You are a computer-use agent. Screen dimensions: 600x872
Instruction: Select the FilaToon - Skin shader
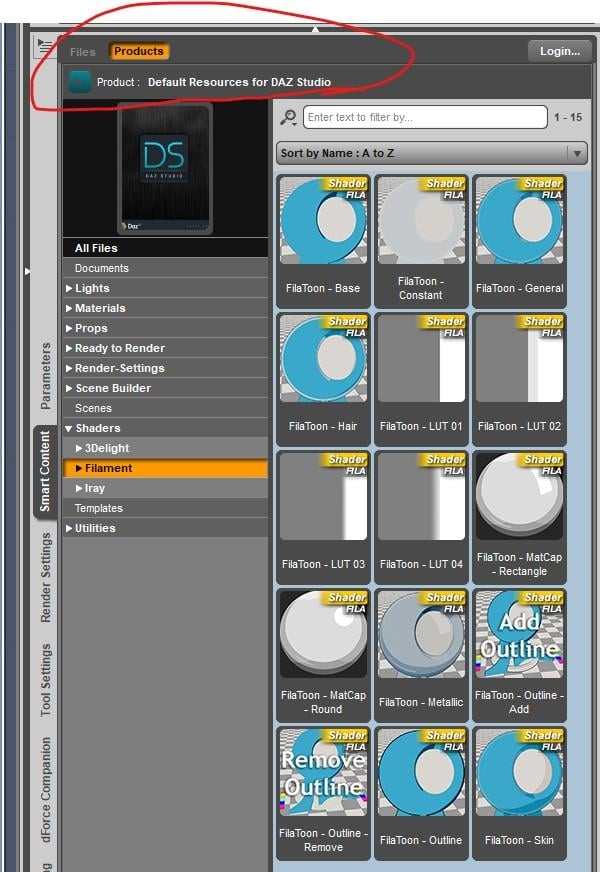point(519,792)
